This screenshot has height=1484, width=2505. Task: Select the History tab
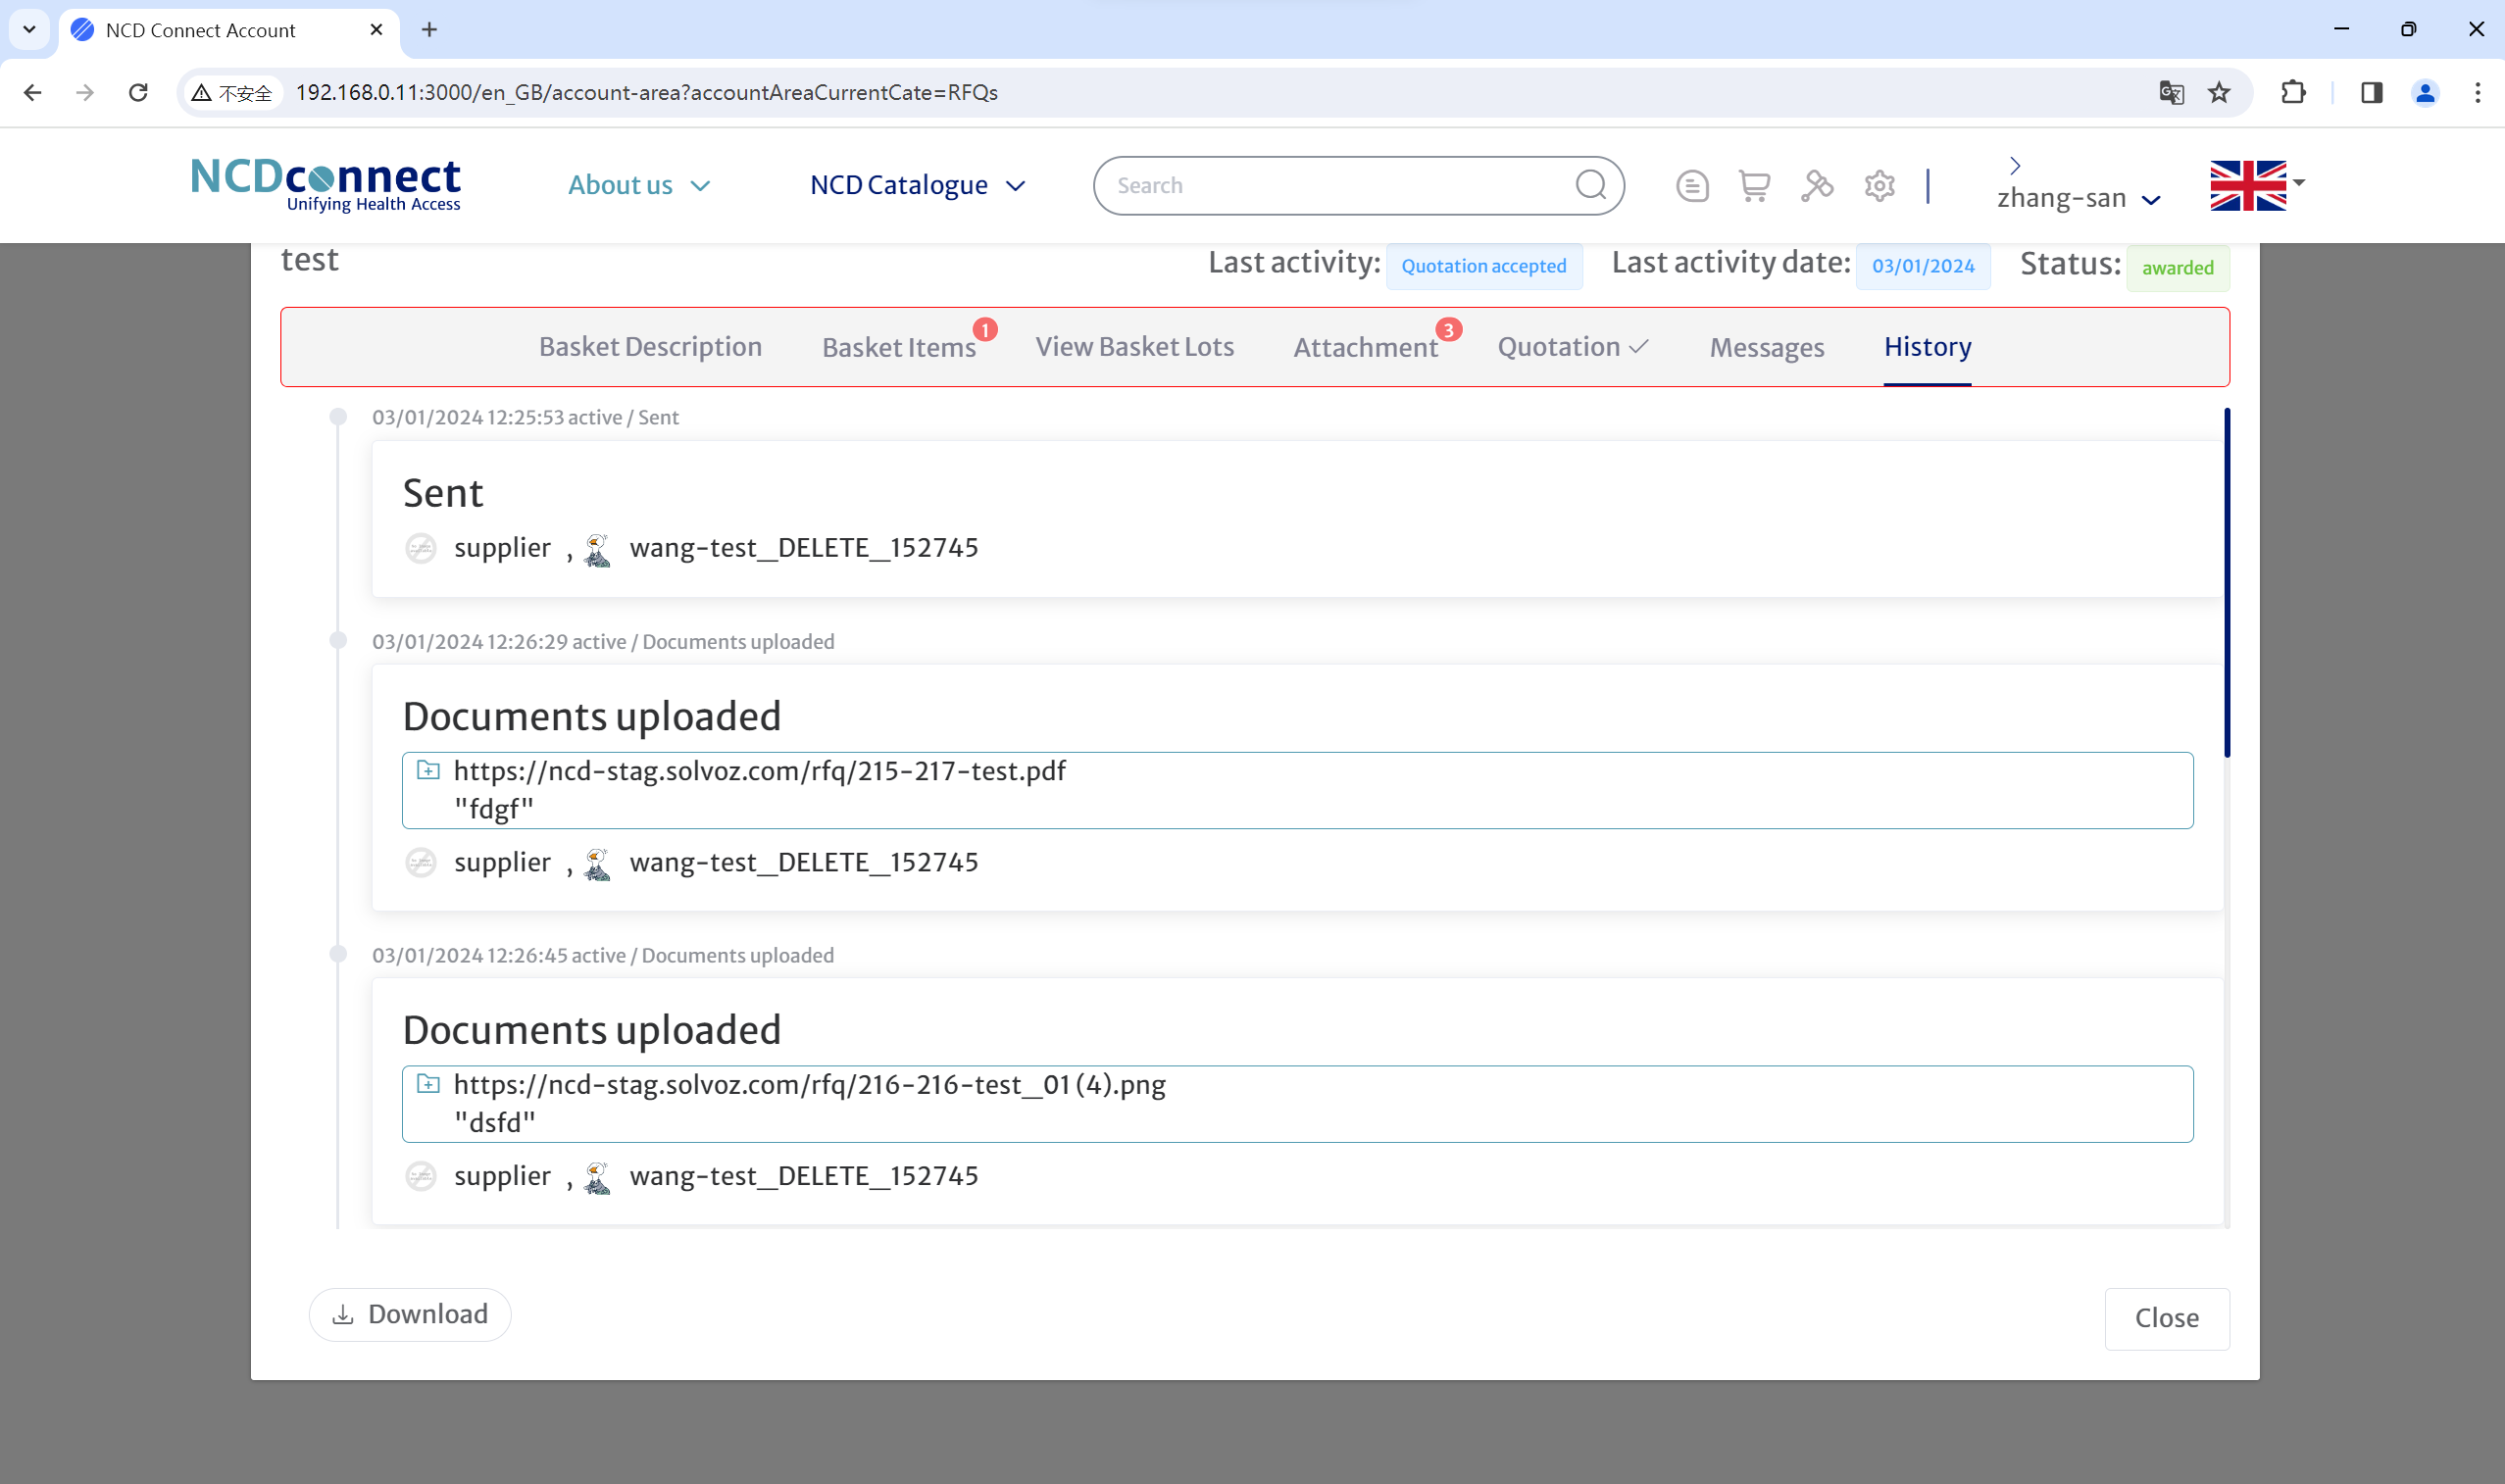[1927, 346]
